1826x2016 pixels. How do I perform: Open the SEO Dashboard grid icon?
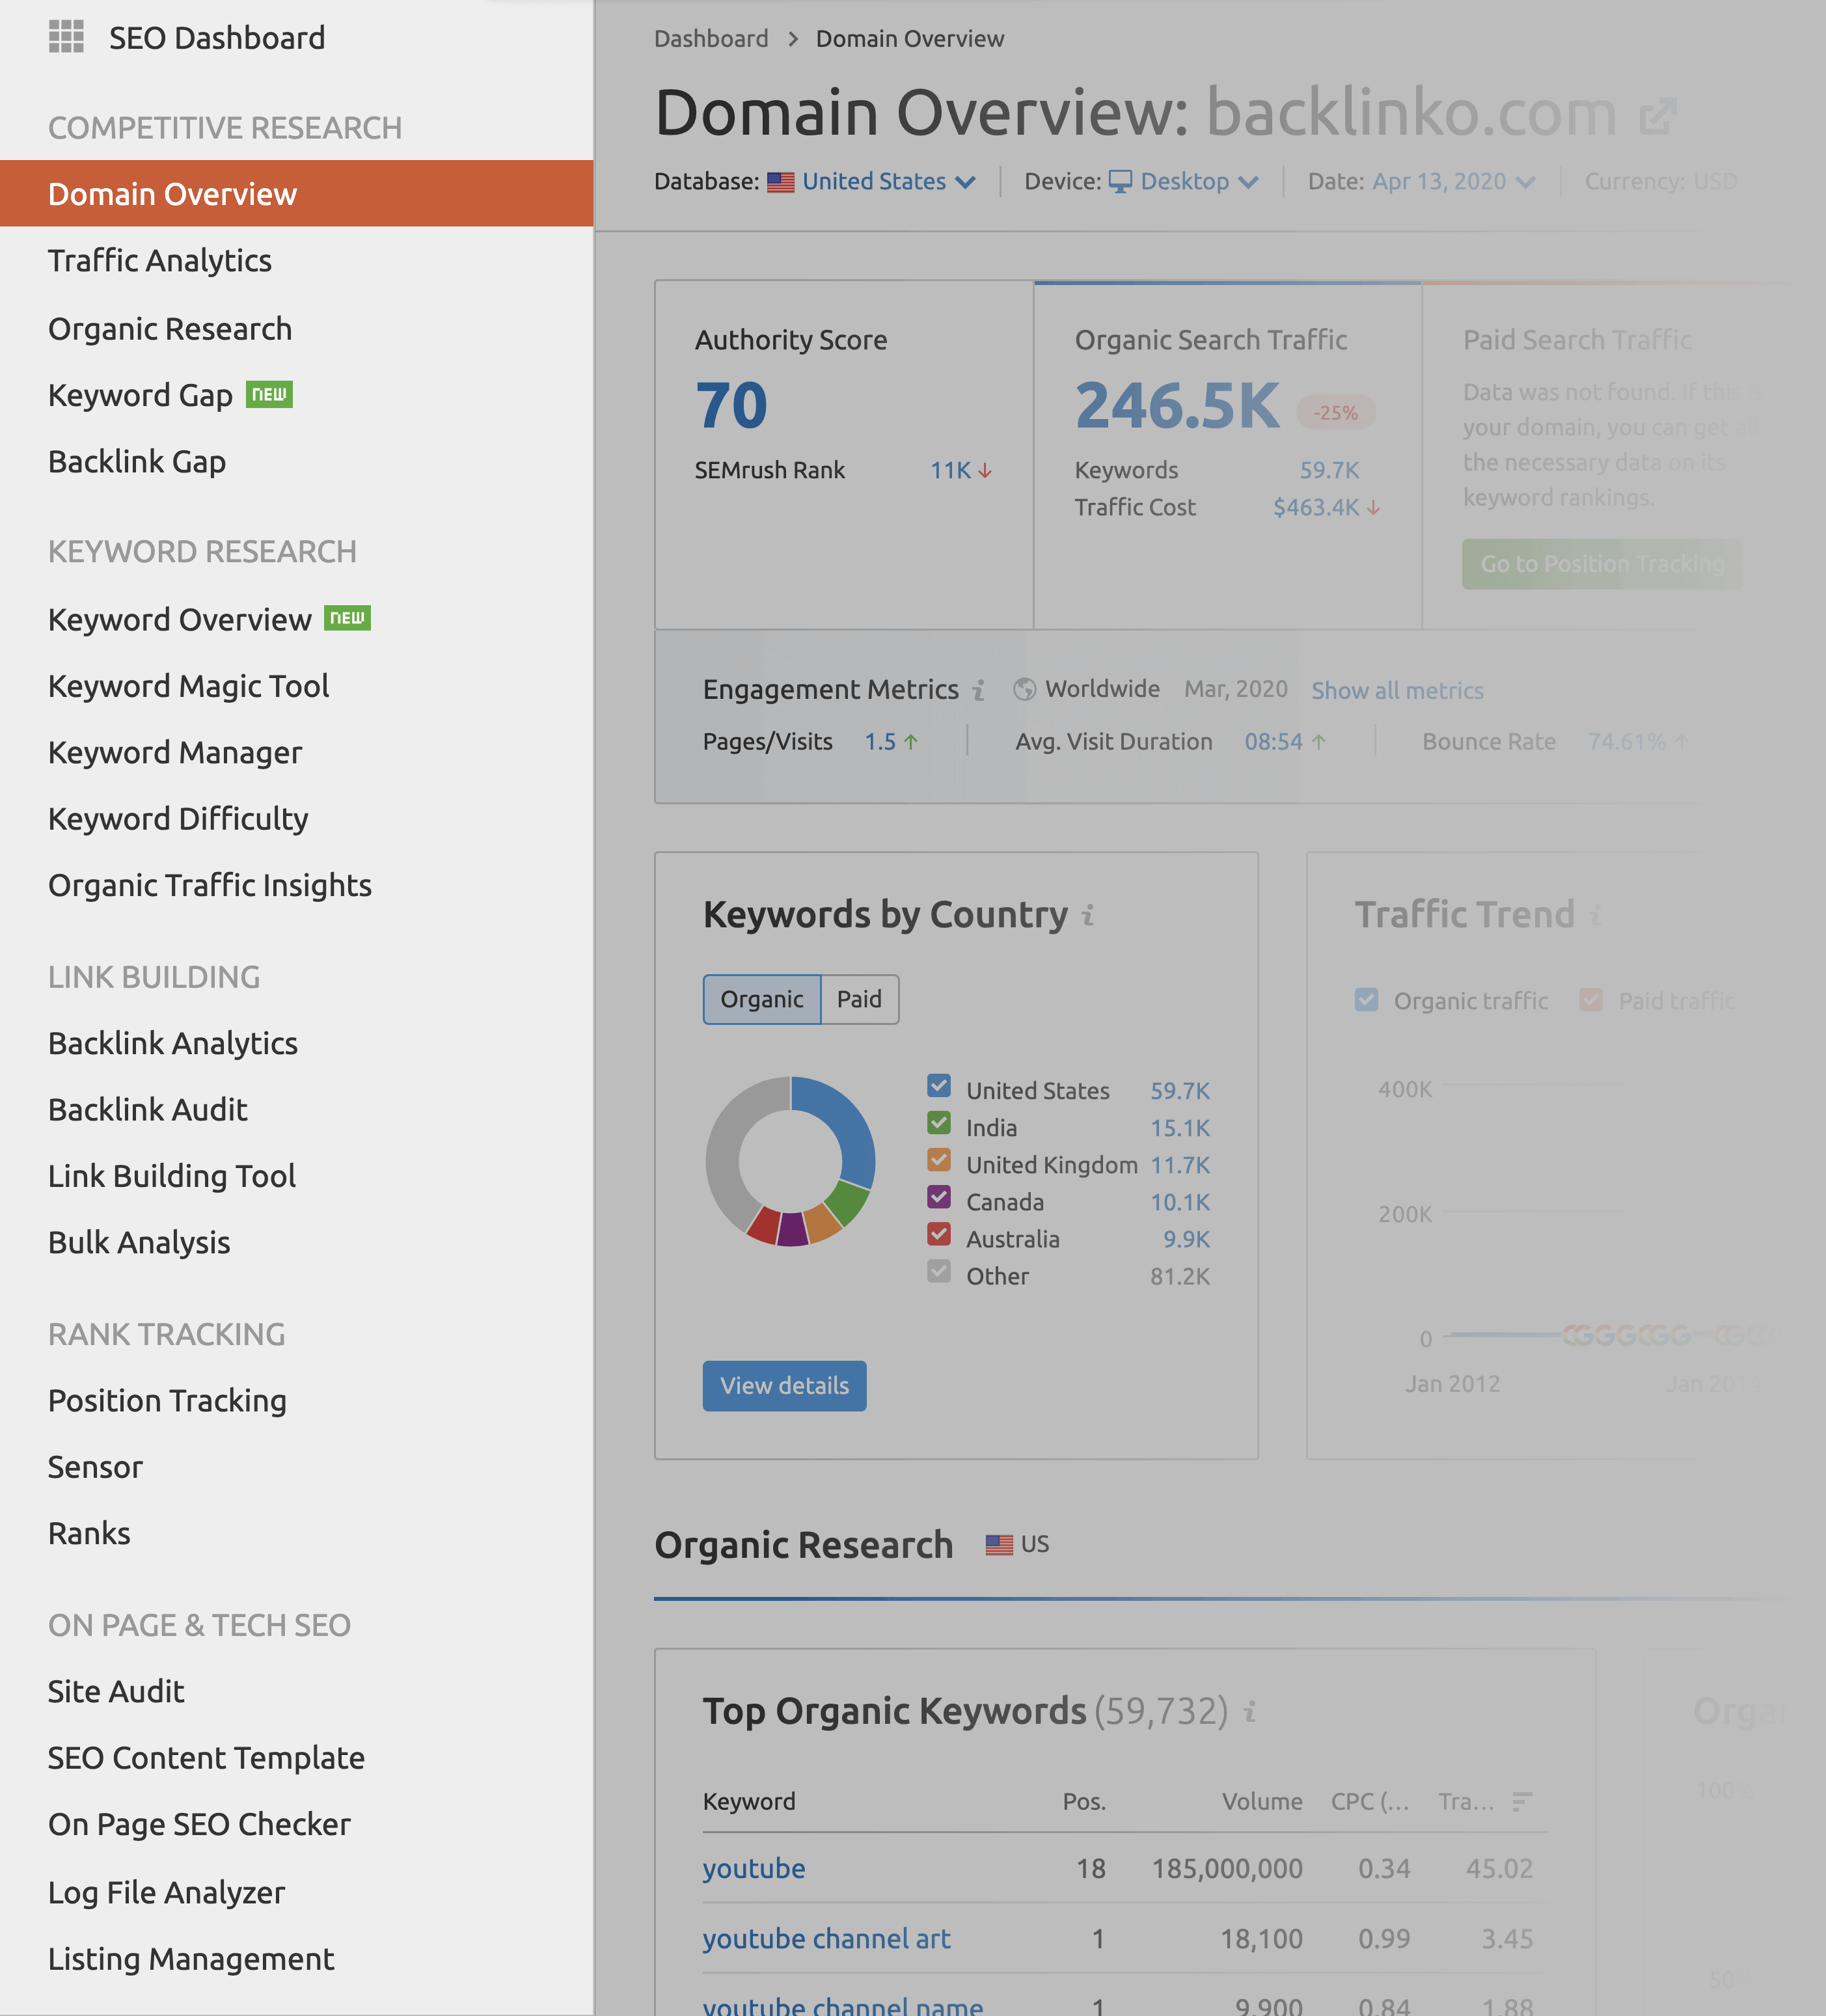click(x=66, y=37)
